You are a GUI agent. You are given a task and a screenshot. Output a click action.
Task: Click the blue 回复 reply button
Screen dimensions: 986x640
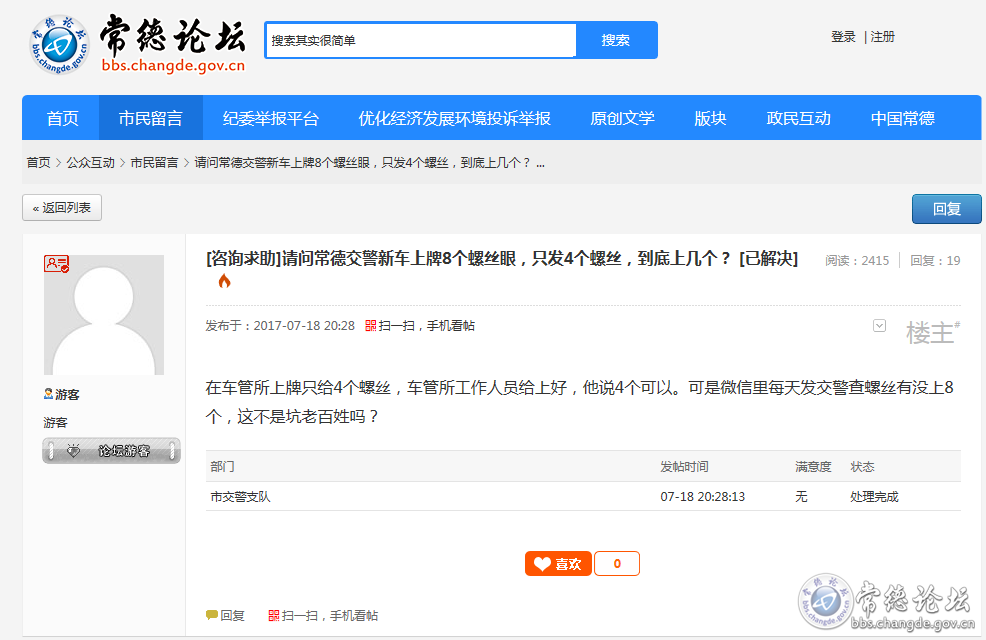pyautogui.click(x=946, y=209)
